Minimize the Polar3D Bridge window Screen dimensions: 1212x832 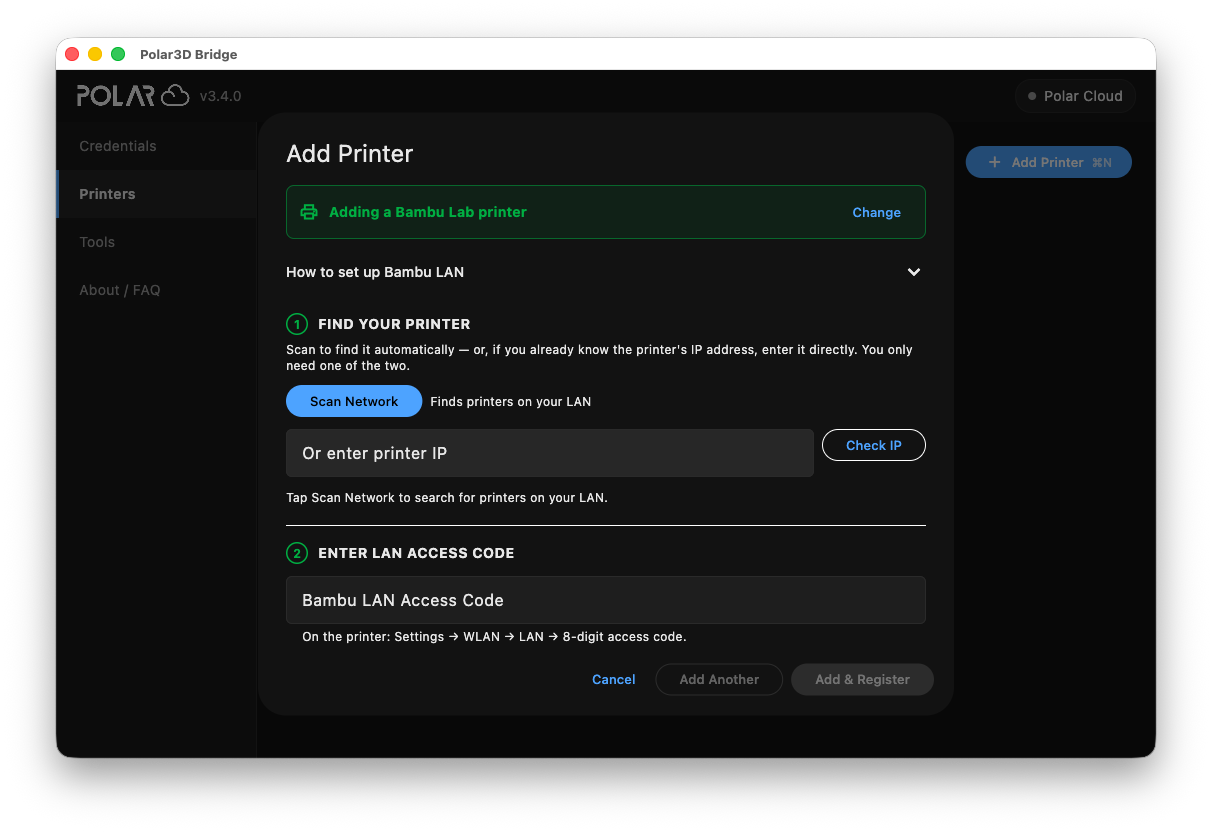[95, 54]
